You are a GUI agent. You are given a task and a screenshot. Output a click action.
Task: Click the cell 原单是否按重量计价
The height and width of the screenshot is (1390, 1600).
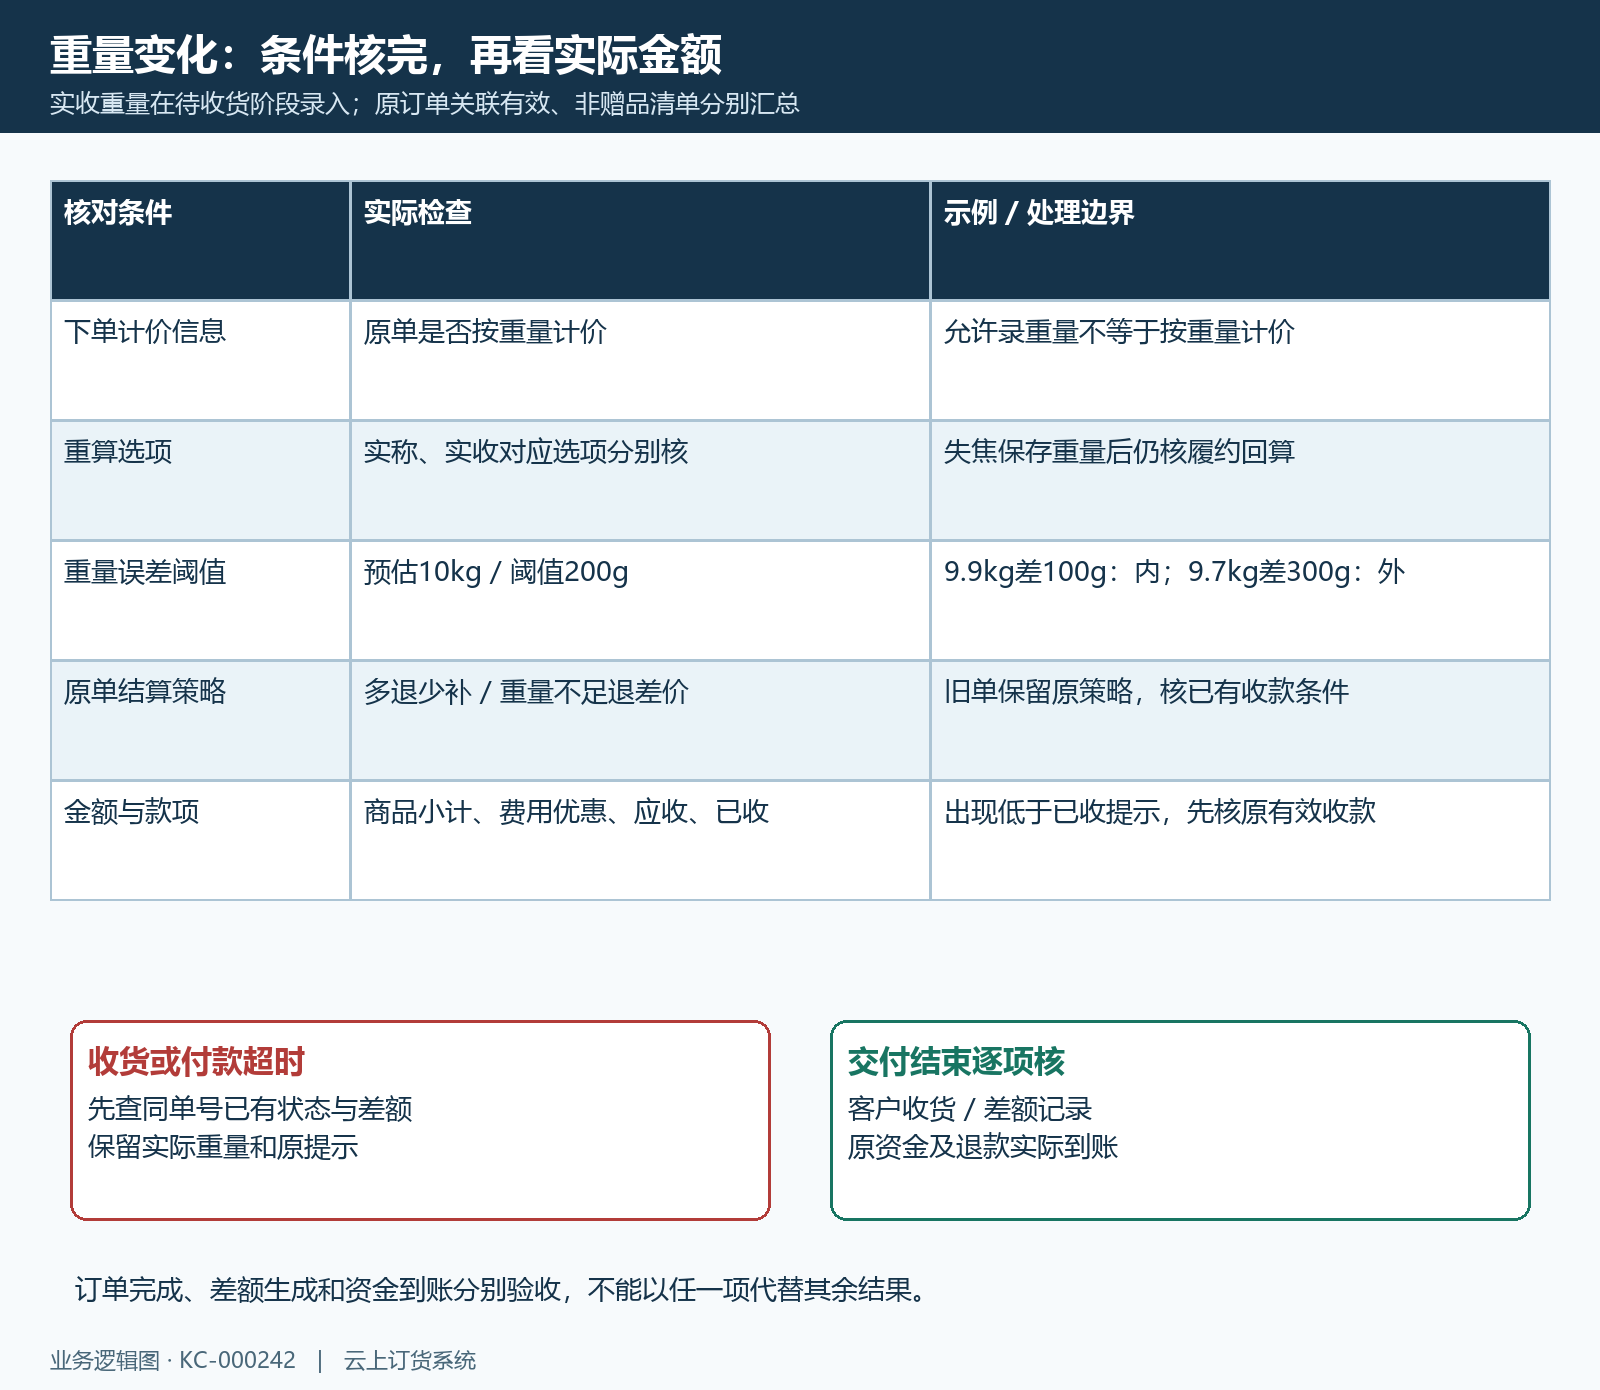[x=640, y=360]
